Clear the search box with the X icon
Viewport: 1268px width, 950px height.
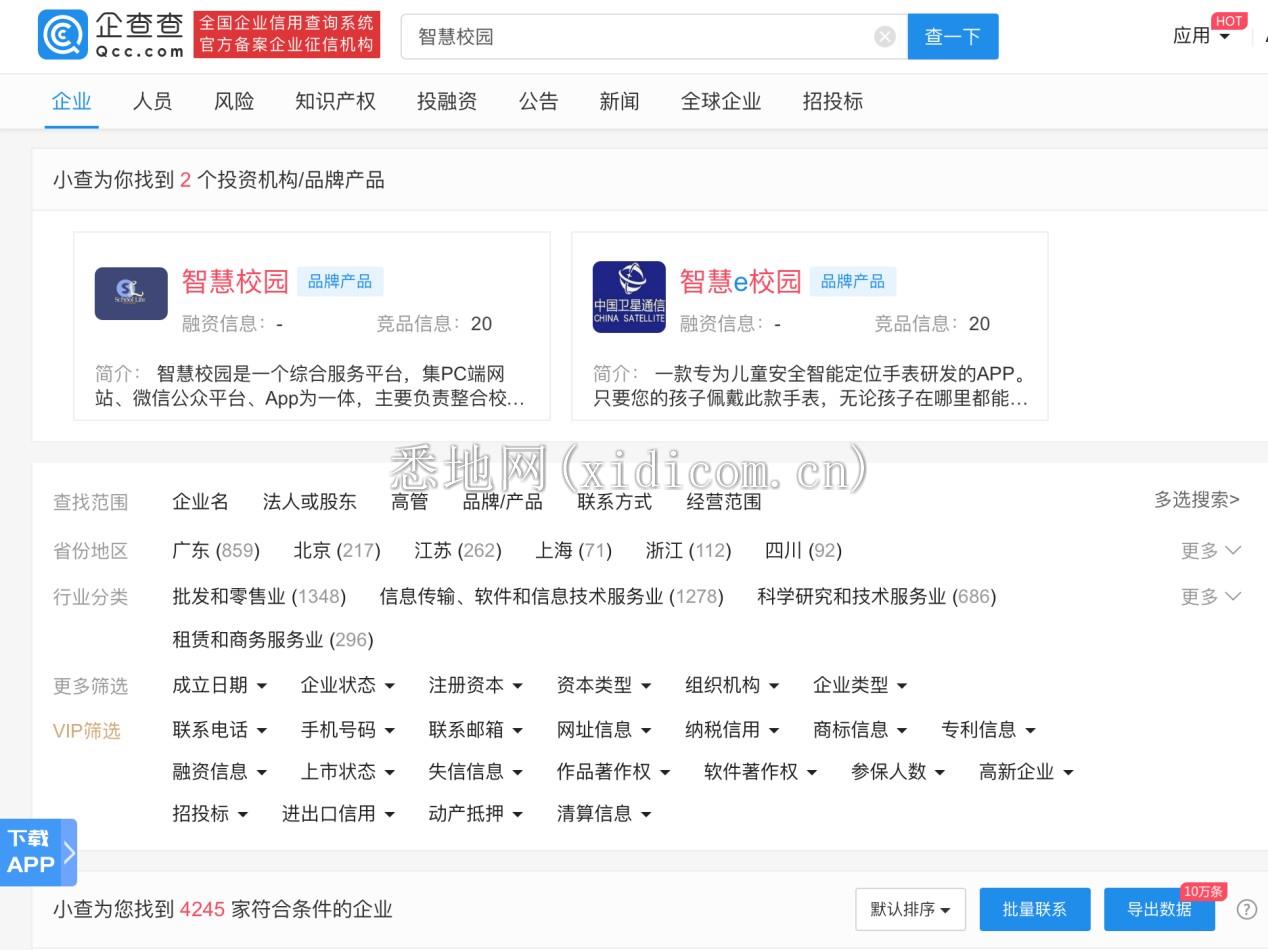[885, 37]
